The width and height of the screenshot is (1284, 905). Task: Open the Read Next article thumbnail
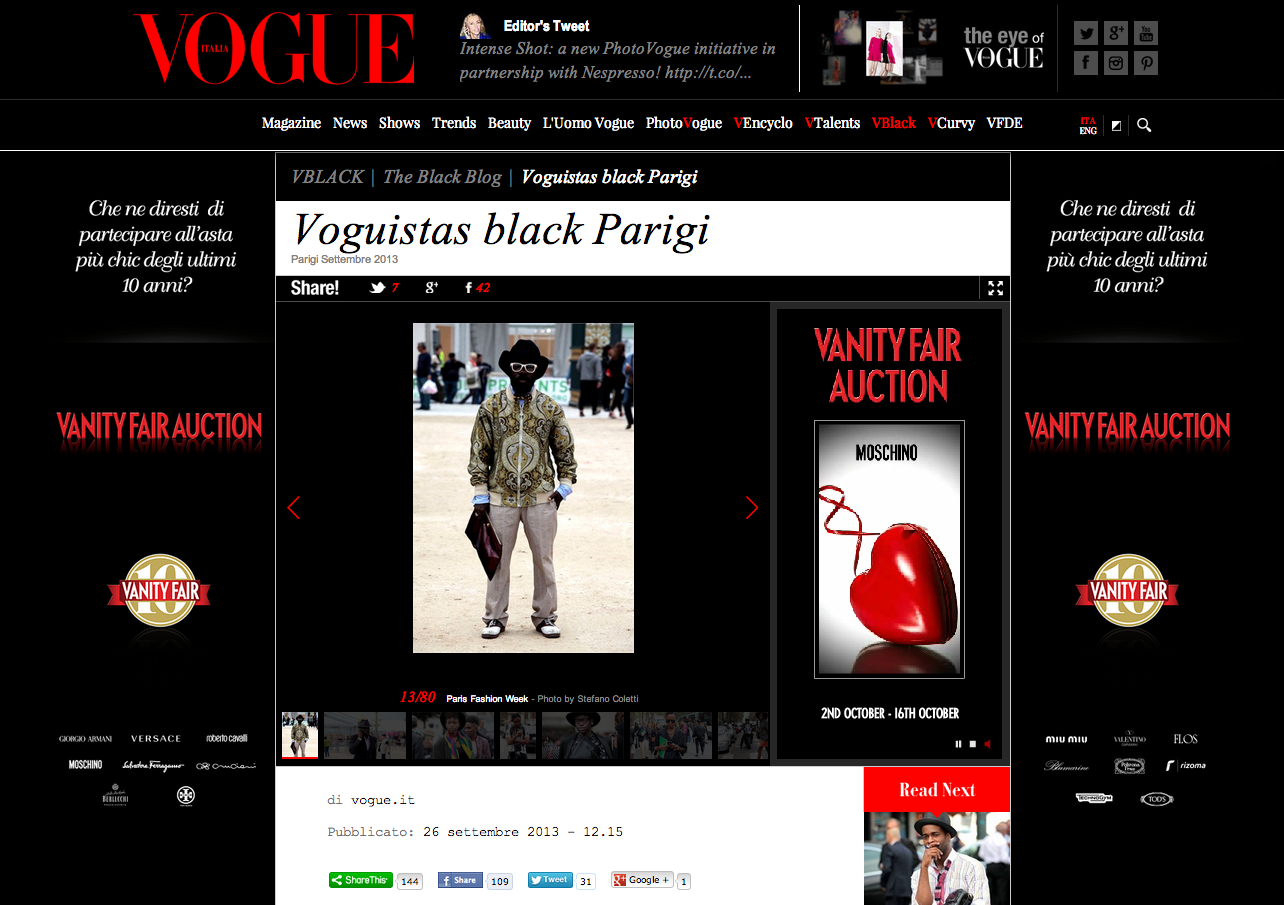(x=937, y=858)
